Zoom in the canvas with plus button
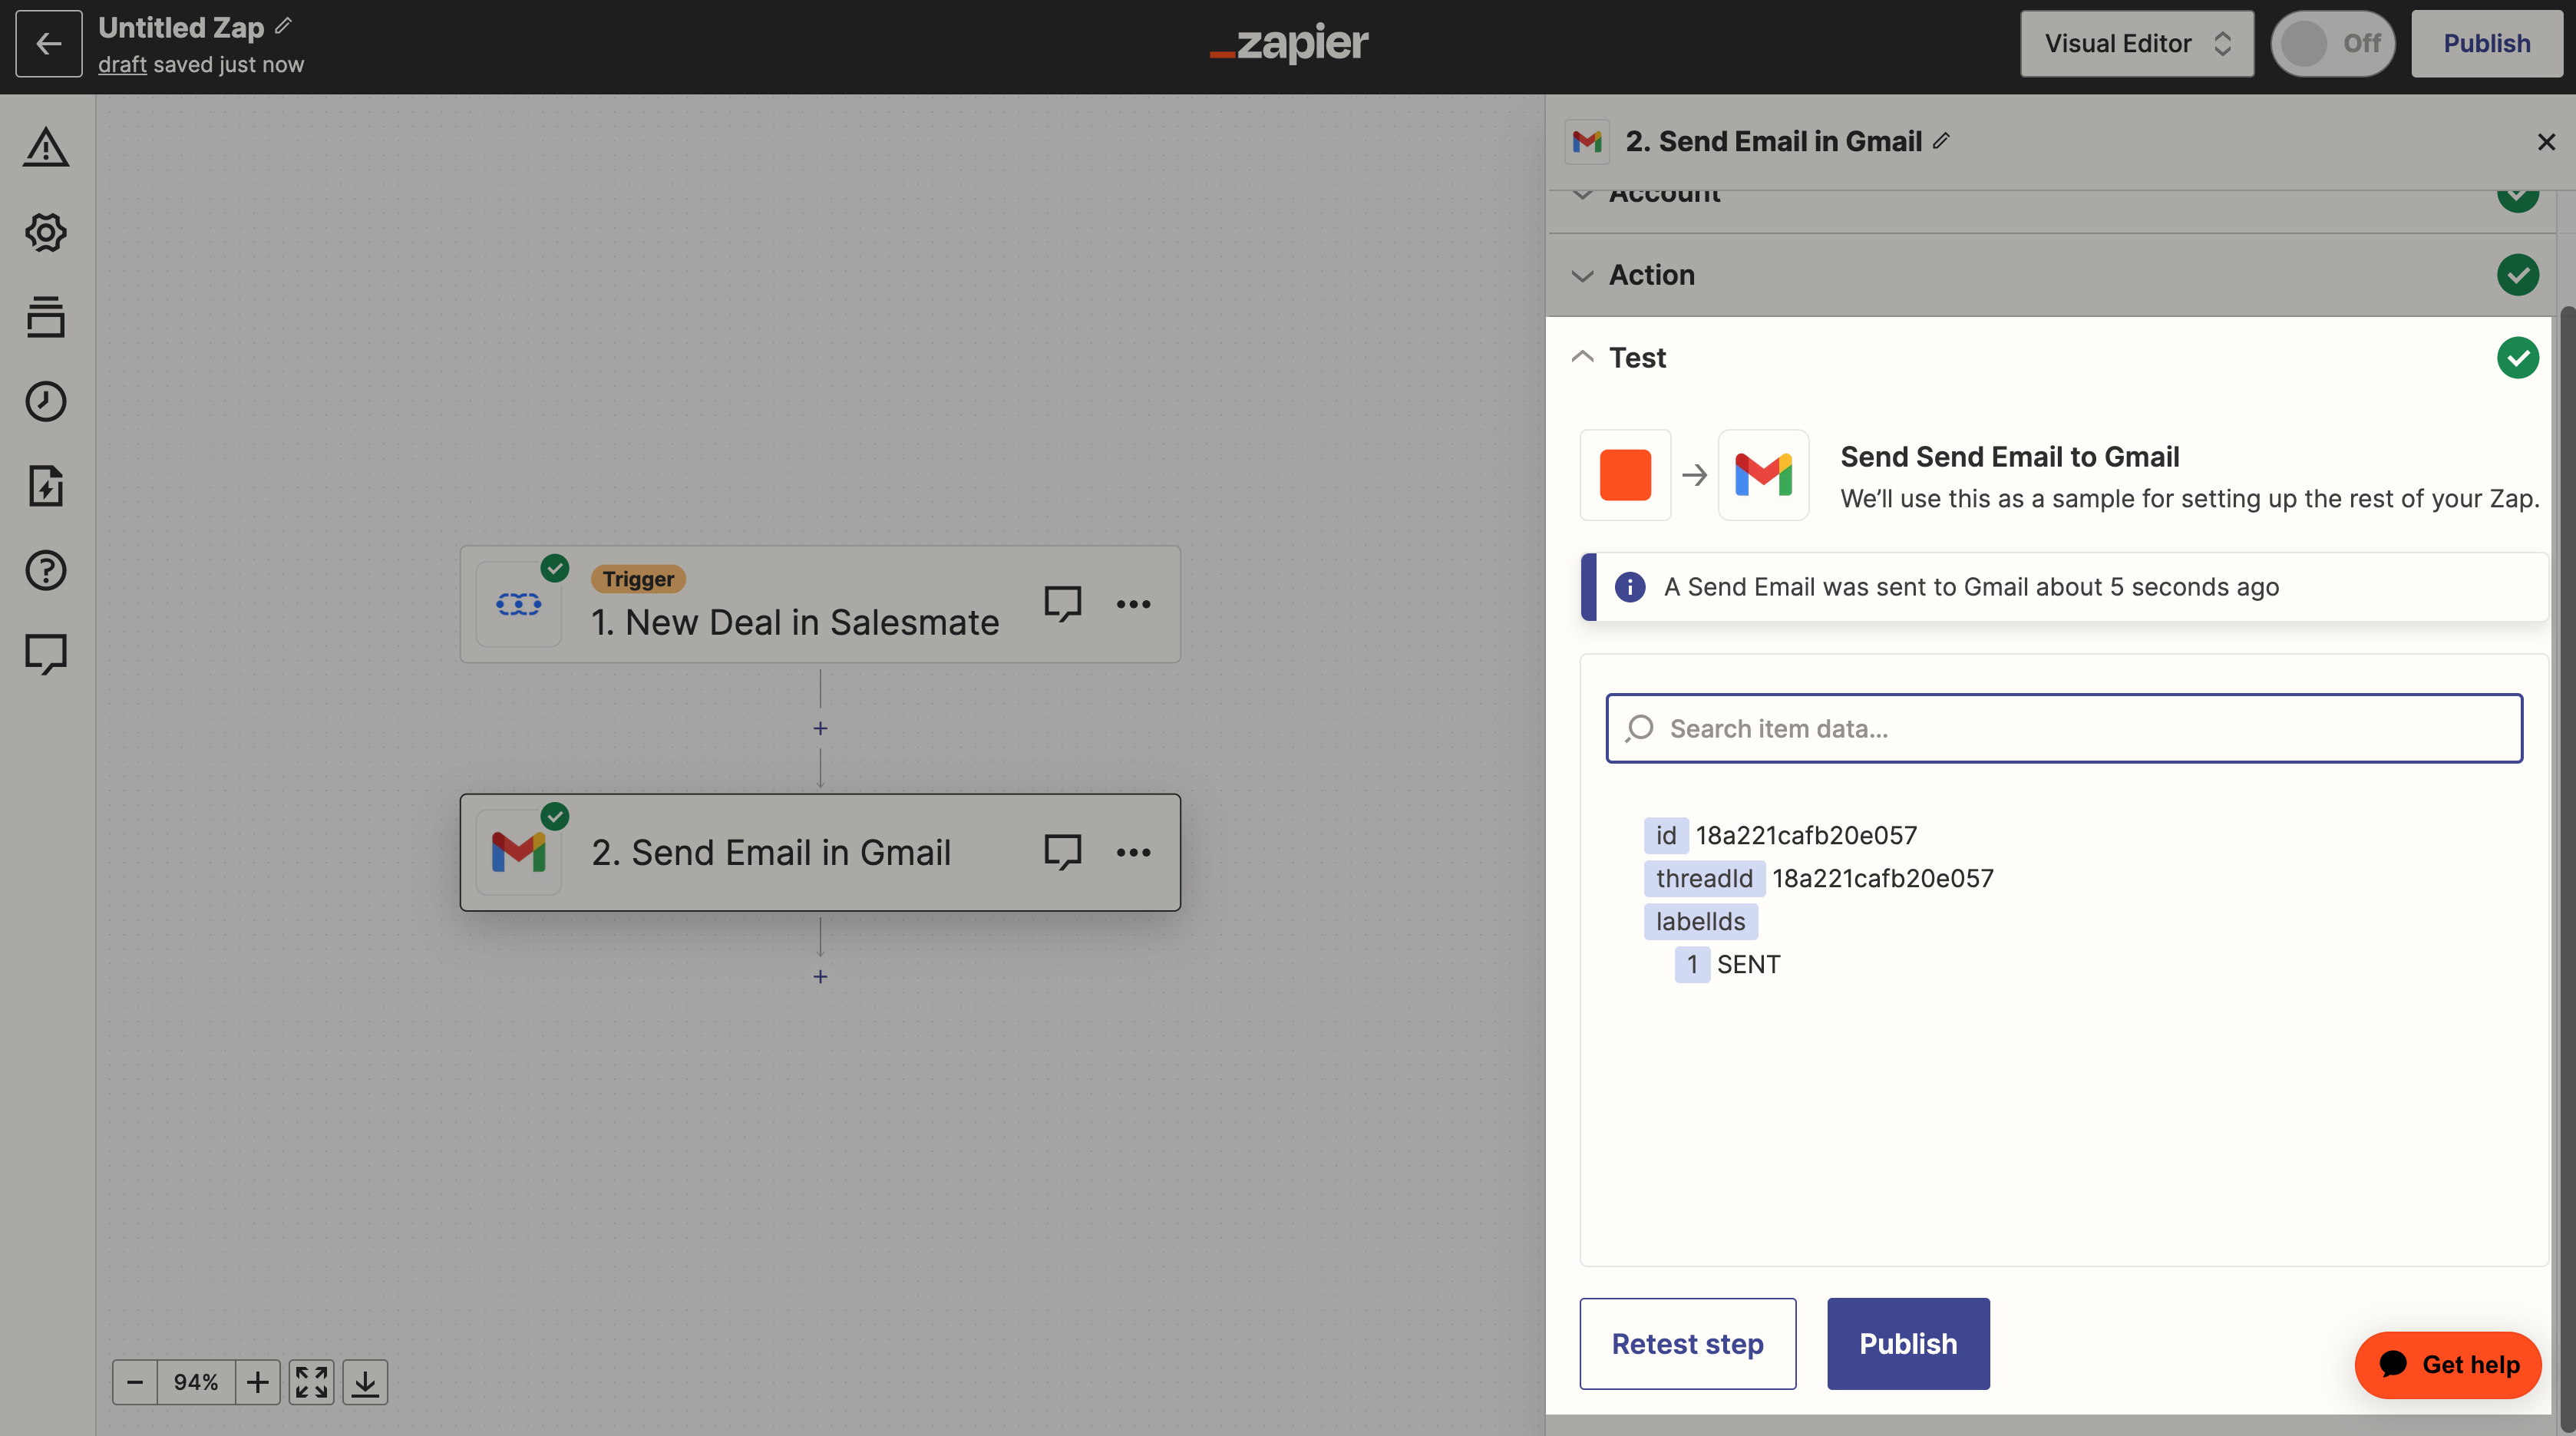The height and width of the screenshot is (1436, 2576). [257, 1382]
